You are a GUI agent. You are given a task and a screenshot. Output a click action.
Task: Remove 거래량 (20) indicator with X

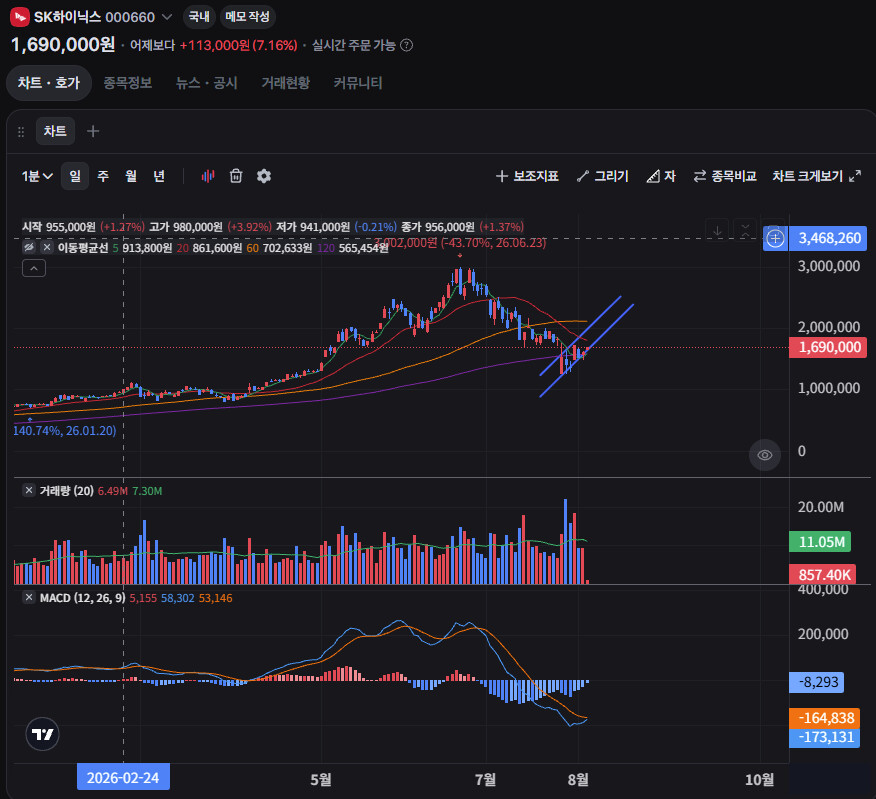pyautogui.click(x=29, y=491)
